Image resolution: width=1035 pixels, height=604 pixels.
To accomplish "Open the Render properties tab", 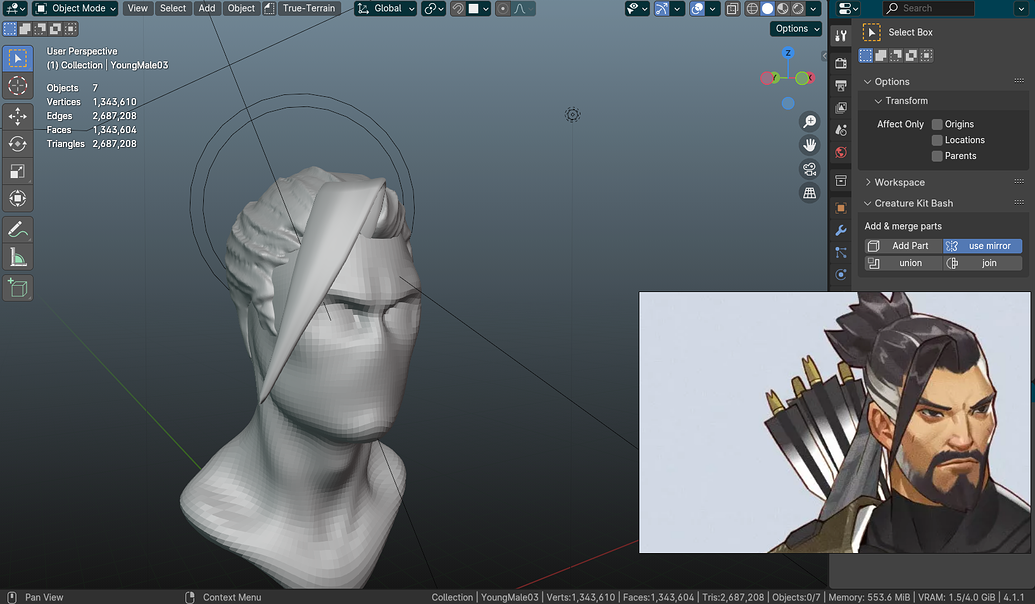I will click(840, 63).
